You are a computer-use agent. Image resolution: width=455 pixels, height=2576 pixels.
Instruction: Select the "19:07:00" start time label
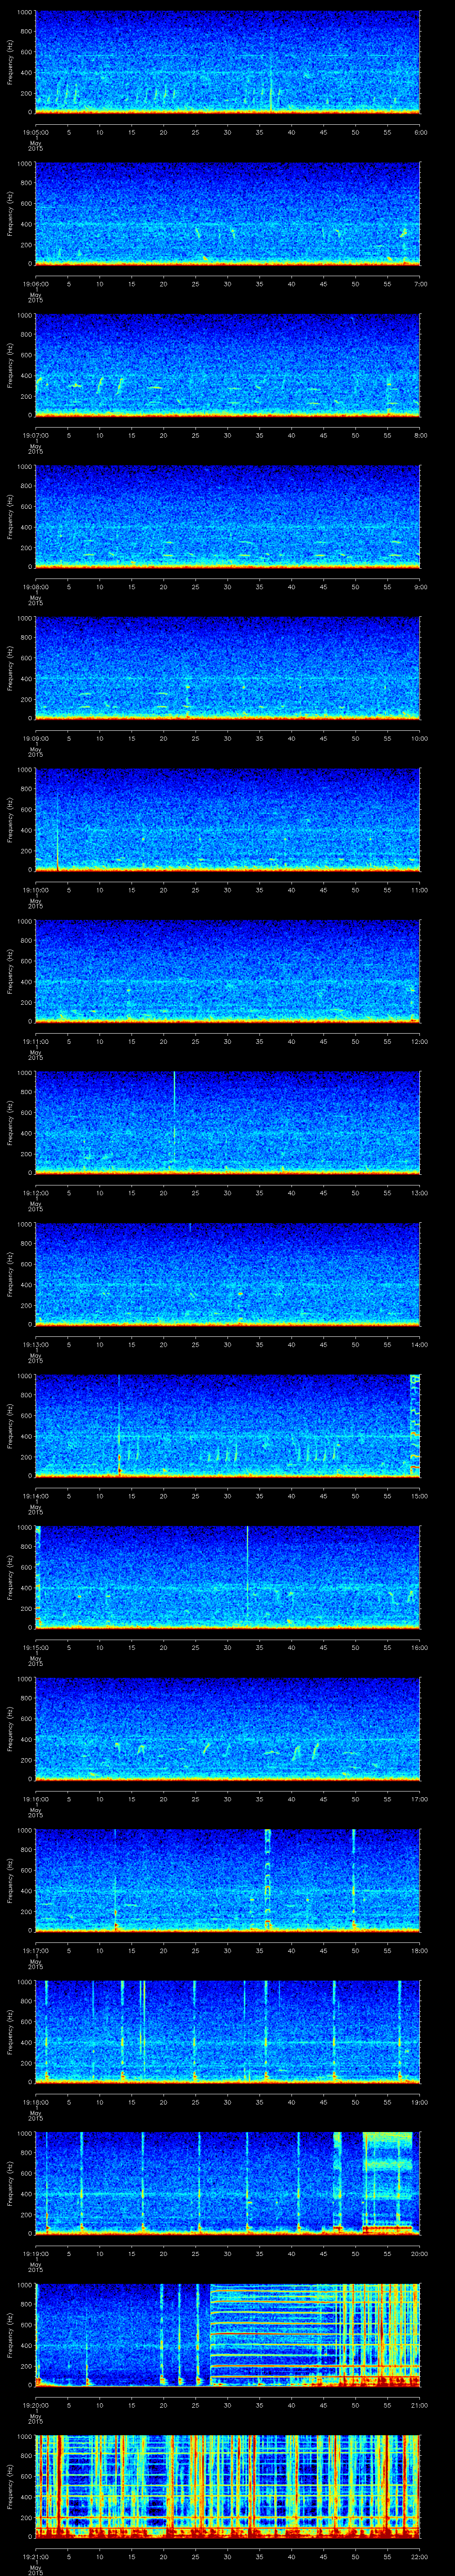(x=35, y=435)
